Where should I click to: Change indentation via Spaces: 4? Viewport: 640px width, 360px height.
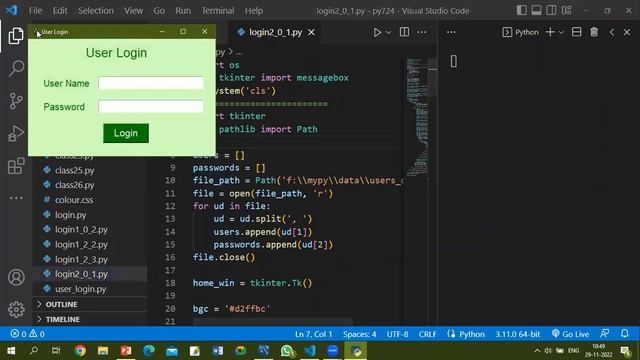coord(359,334)
